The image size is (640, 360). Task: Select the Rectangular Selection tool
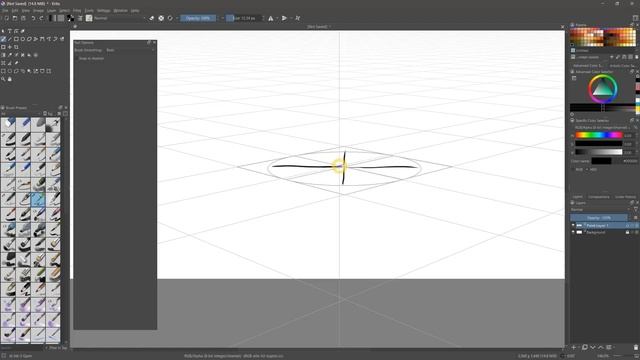point(3,71)
